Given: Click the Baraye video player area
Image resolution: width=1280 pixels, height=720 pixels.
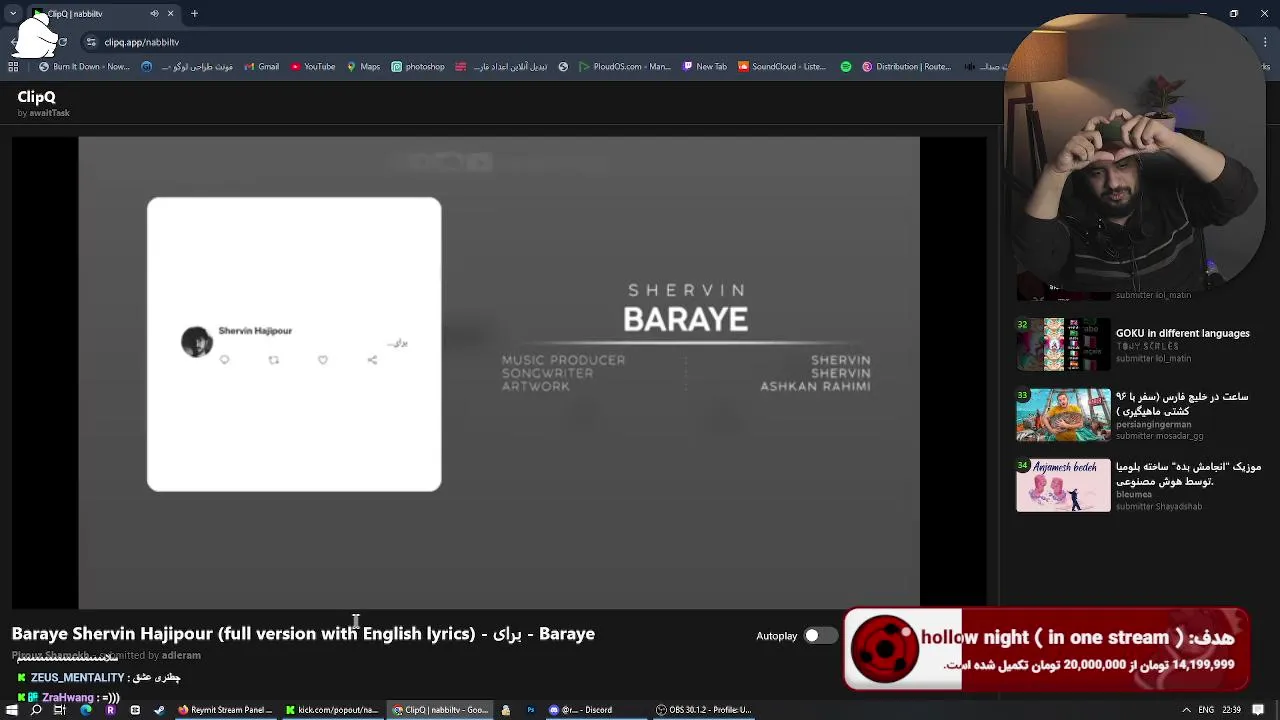Looking at the screenshot, I should coord(499,372).
